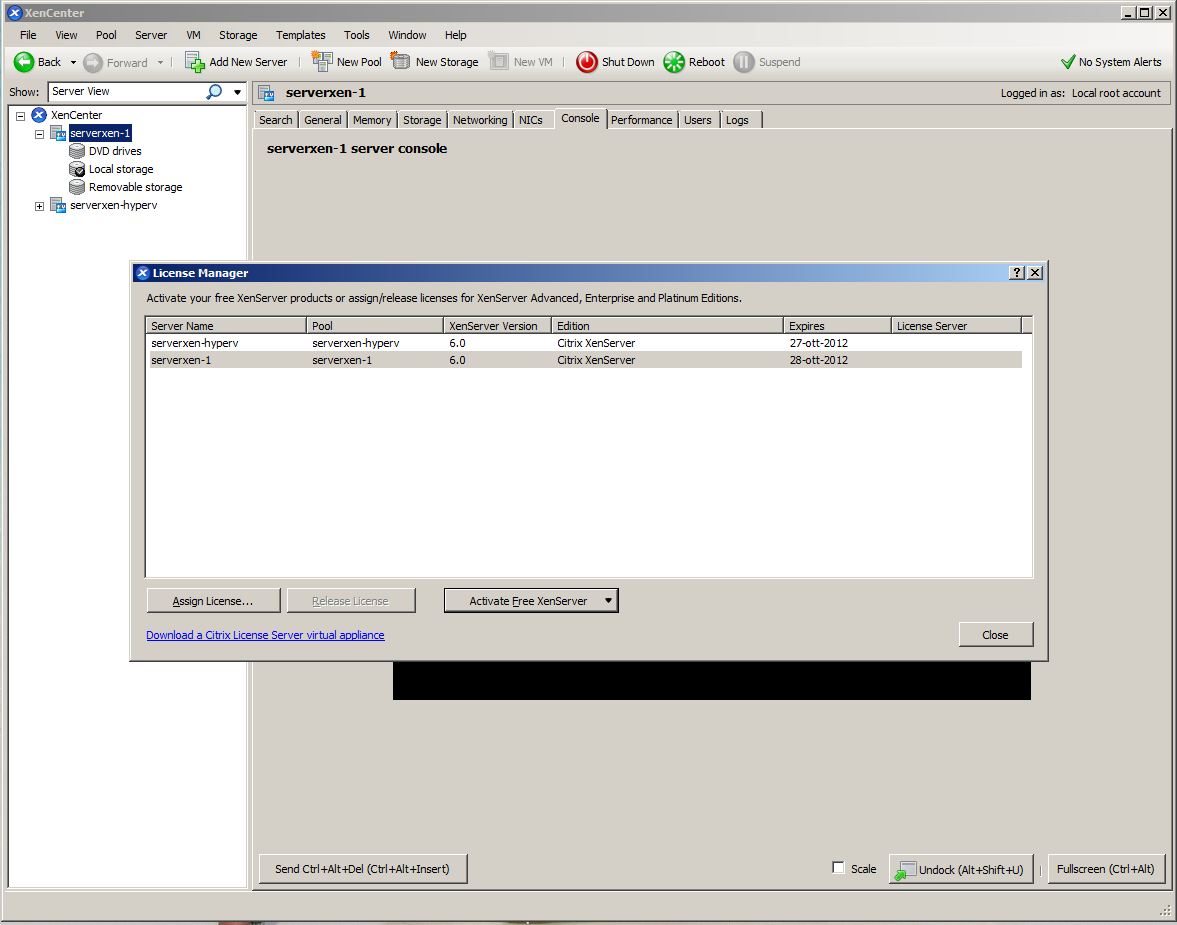Image resolution: width=1177 pixels, height=925 pixels.
Task: Toggle the Scale checkbox
Action: pyautogui.click(x=838, y=868)
